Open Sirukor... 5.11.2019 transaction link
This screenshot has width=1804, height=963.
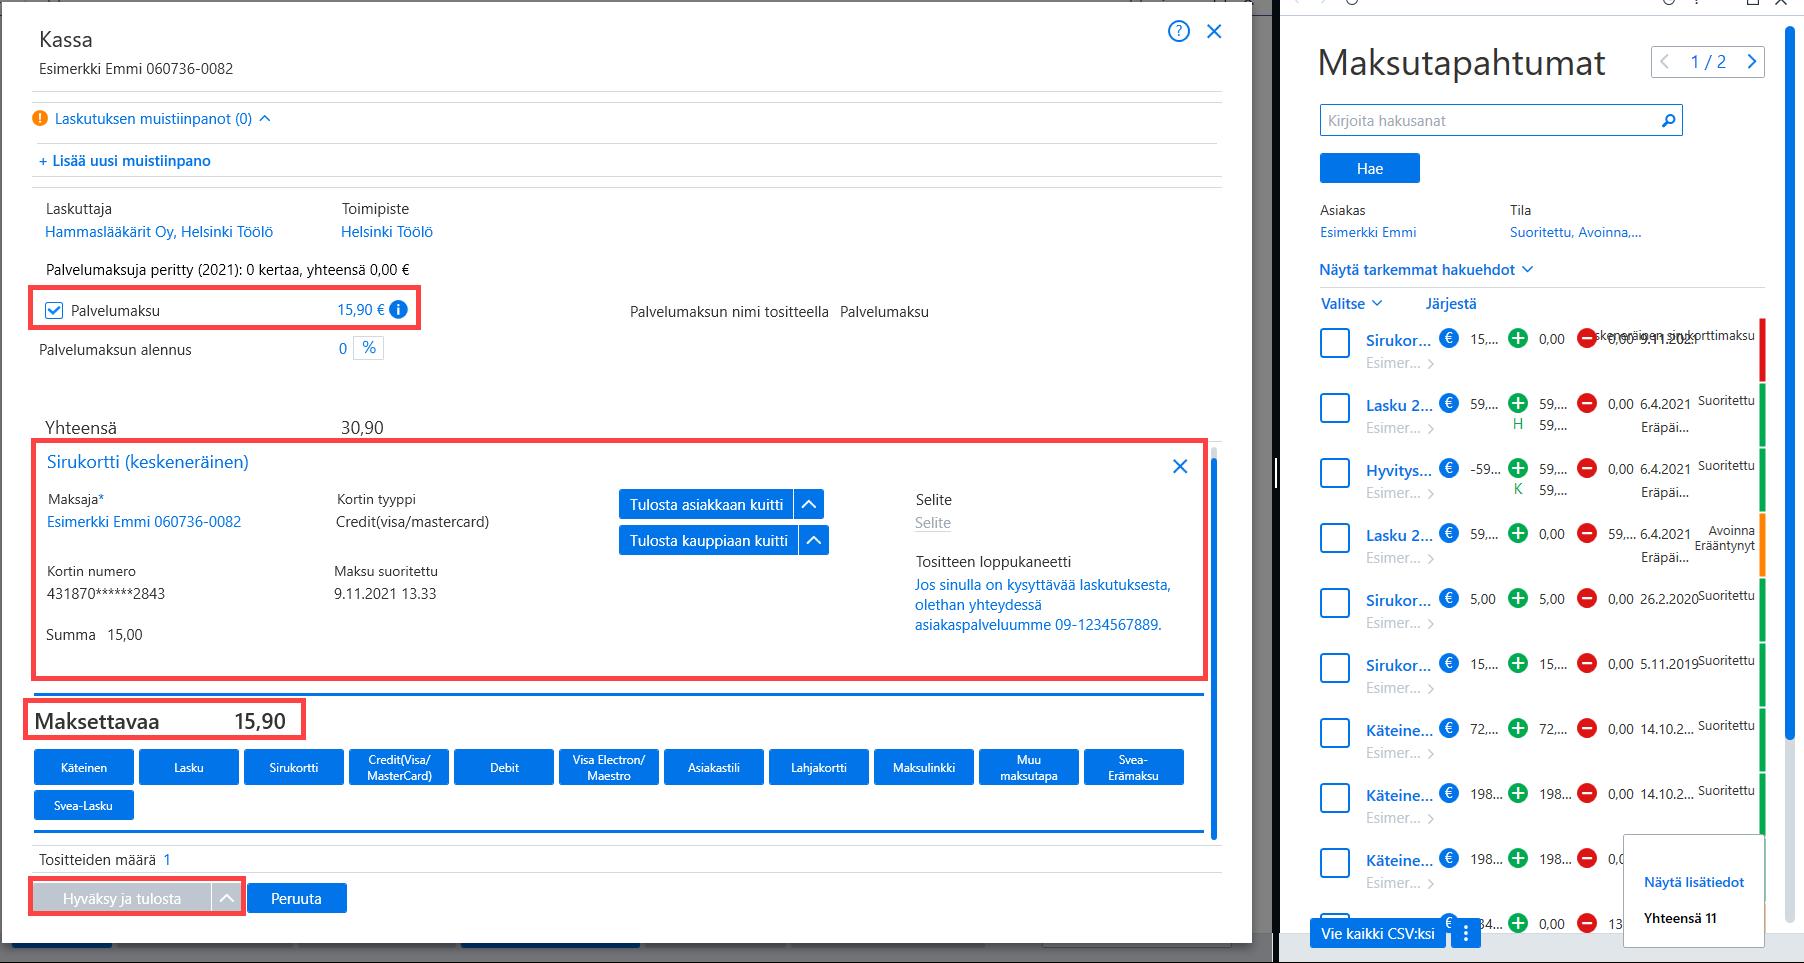[1398, 666]
